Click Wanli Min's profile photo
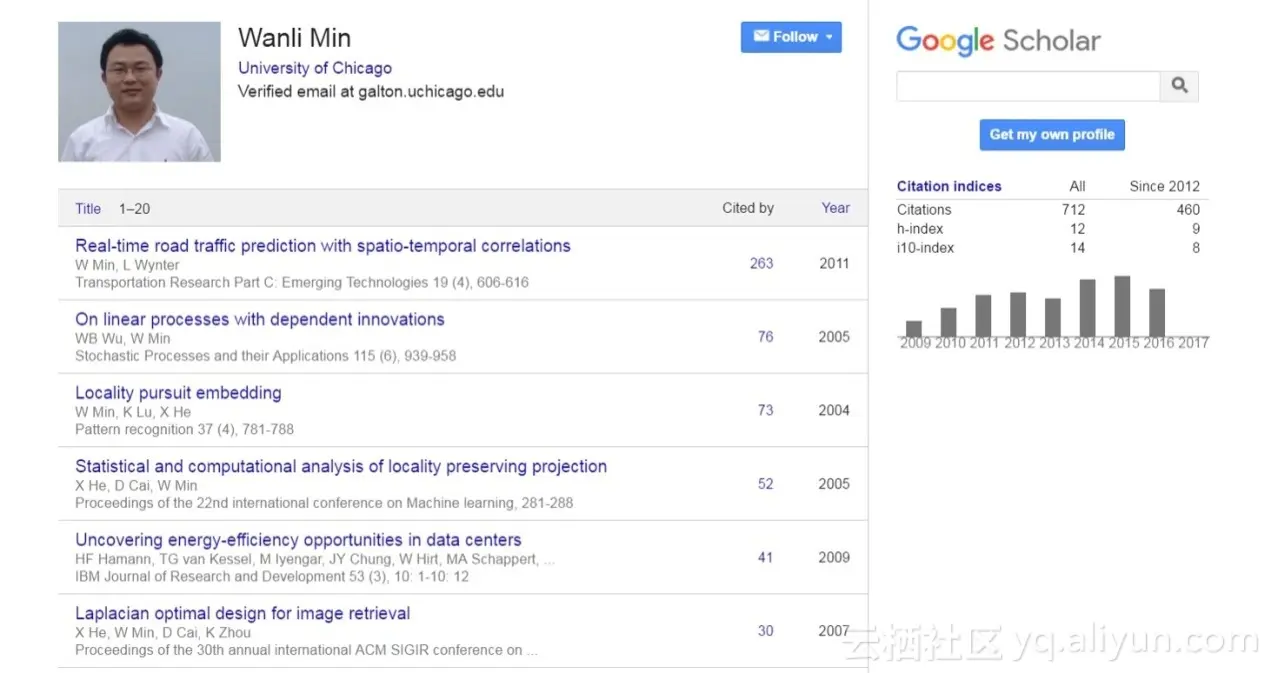 click(139, 92)
